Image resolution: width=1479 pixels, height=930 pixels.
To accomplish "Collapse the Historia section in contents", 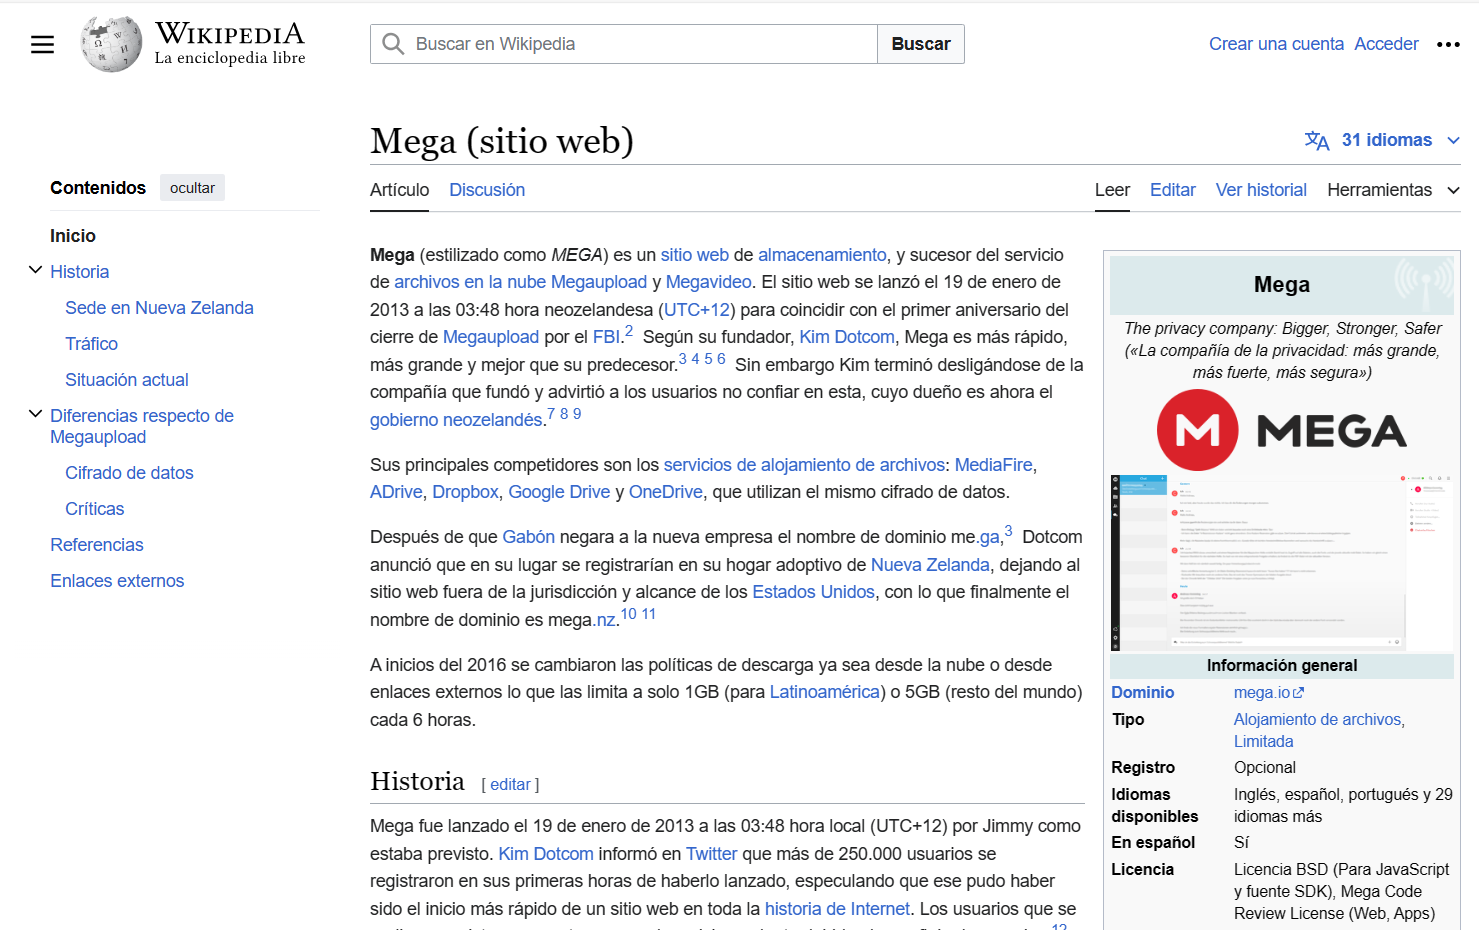I will pos(35,270).
